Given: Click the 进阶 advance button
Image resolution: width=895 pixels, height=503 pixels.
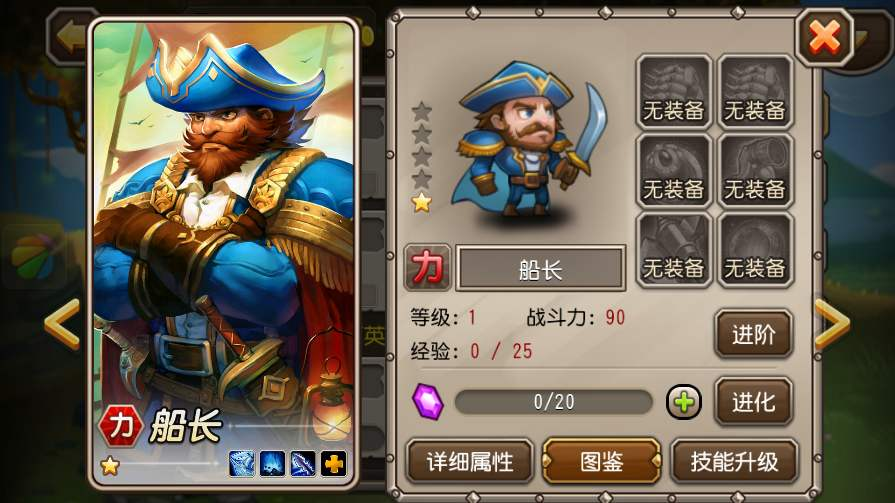Looking at the screenshot, I should click(753, 335).
